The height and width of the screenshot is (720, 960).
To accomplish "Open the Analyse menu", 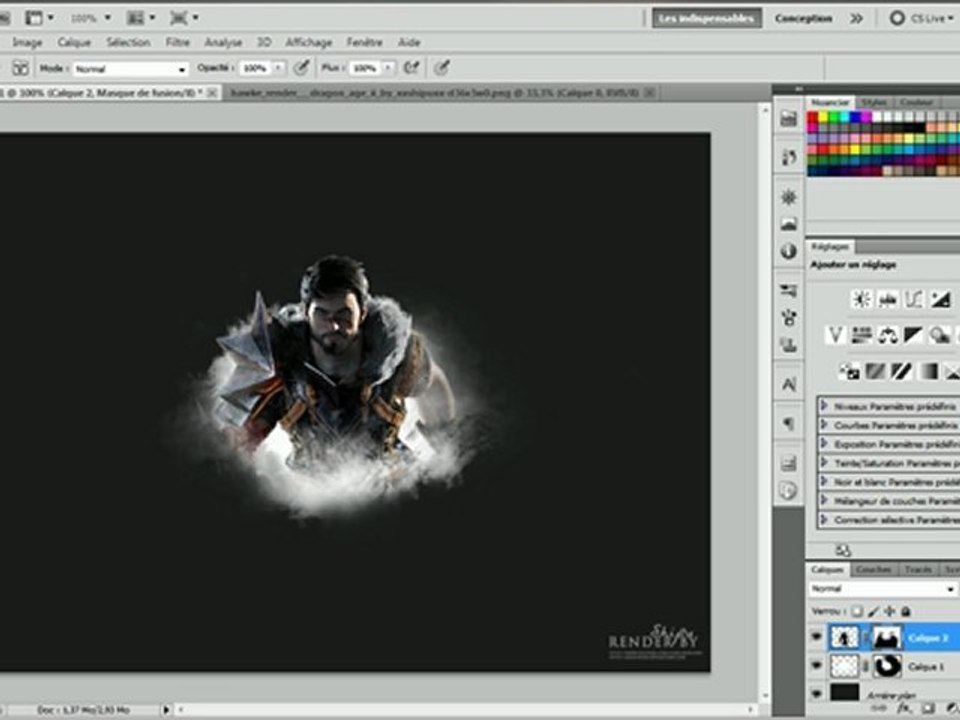I will (223, 42).
